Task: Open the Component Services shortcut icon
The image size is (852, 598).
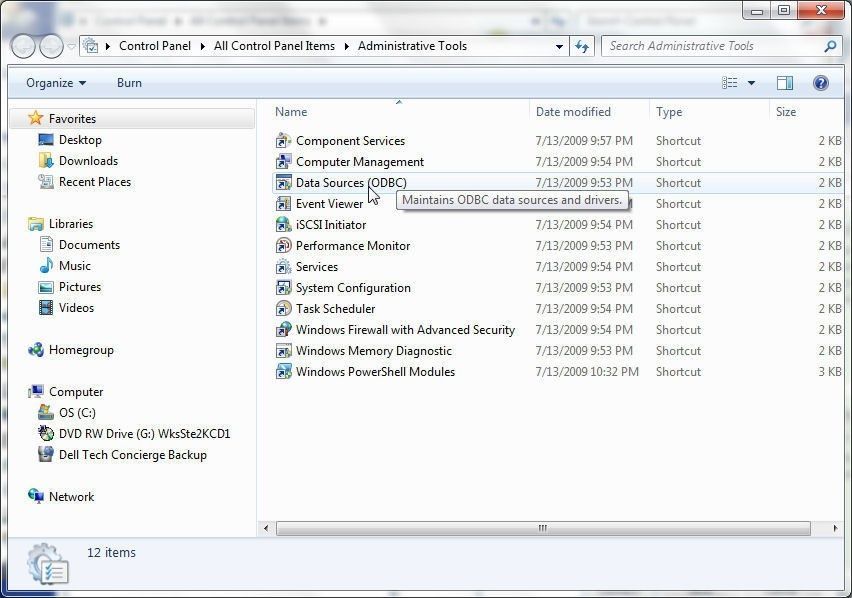Action: point(283,141)
